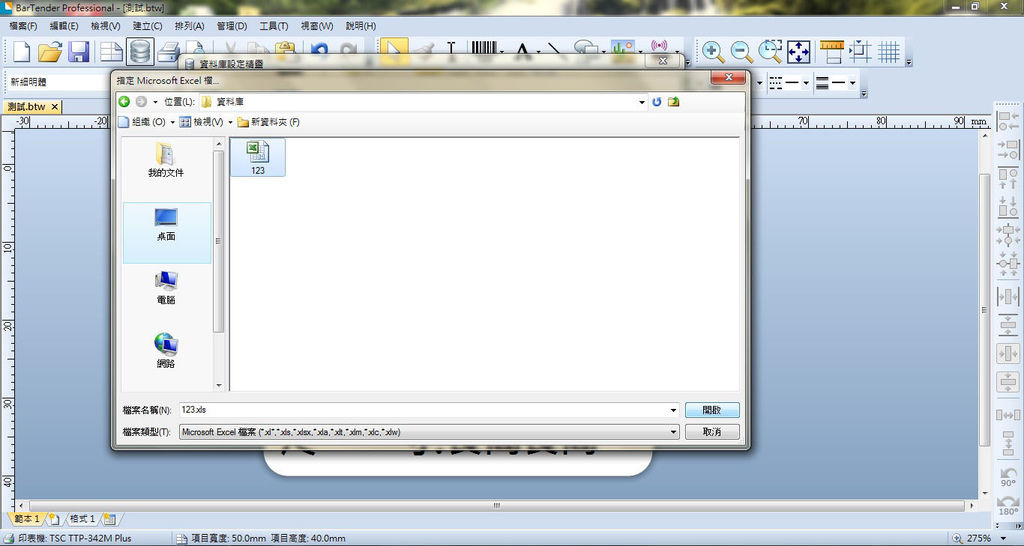Open the navigation history dropdown arrow
This screenshot has width=1024, height=546.
(x=155, y=102)
